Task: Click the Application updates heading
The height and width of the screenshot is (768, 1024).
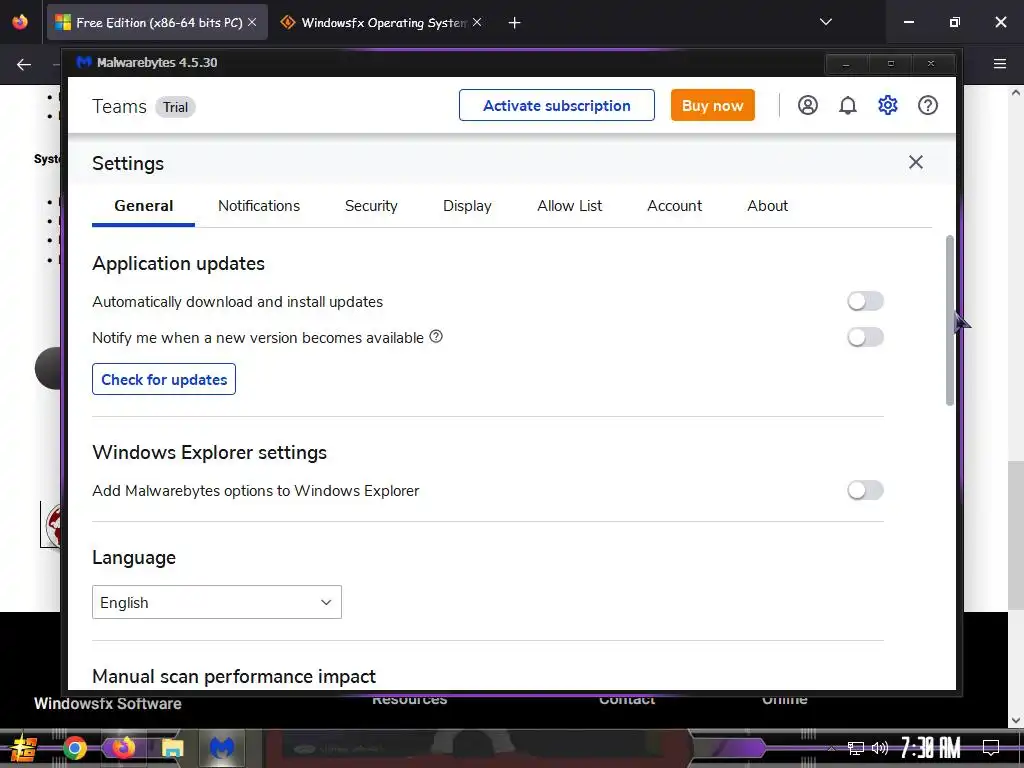Action: pyautogui.click(x=178, y=263)
